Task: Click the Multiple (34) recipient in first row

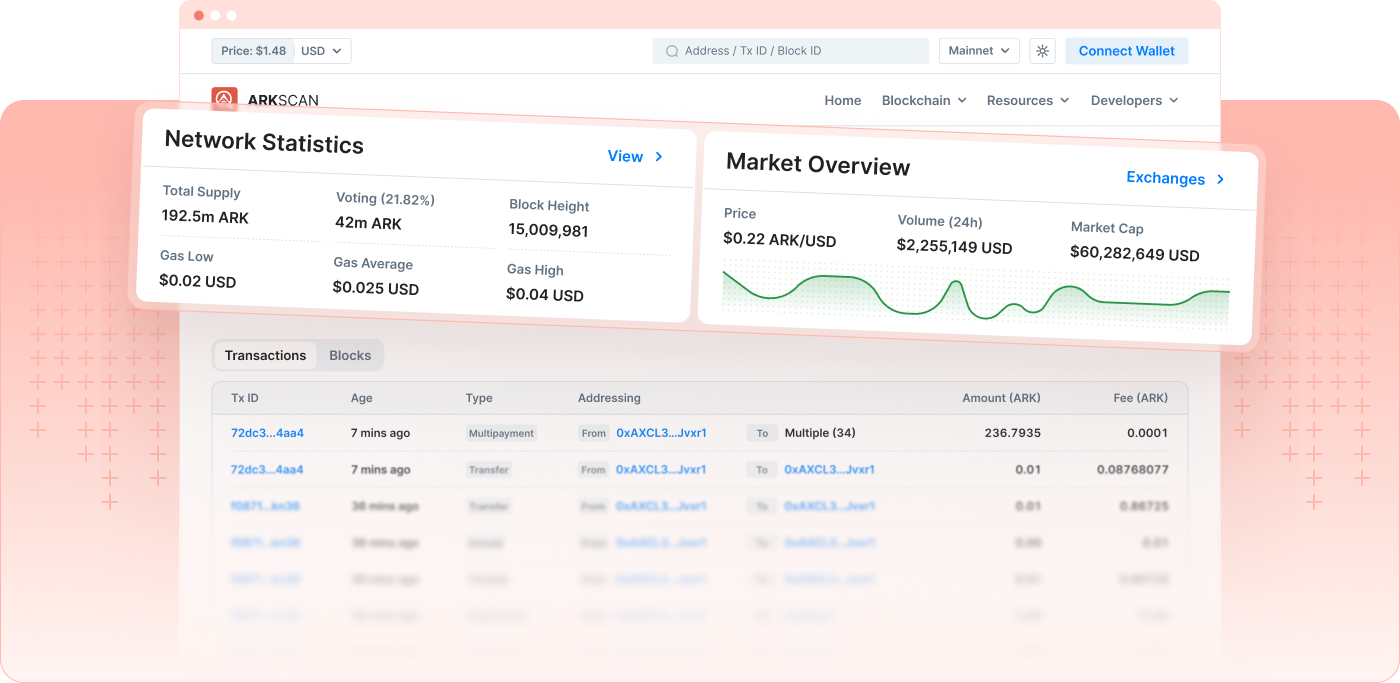Action: [x=819, y=433]
